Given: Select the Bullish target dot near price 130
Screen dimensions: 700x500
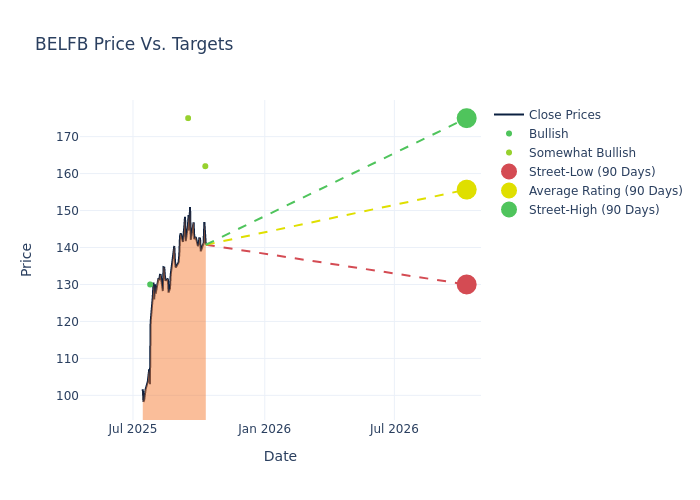Looking at the screenshot, I should (x=150, y=284).
